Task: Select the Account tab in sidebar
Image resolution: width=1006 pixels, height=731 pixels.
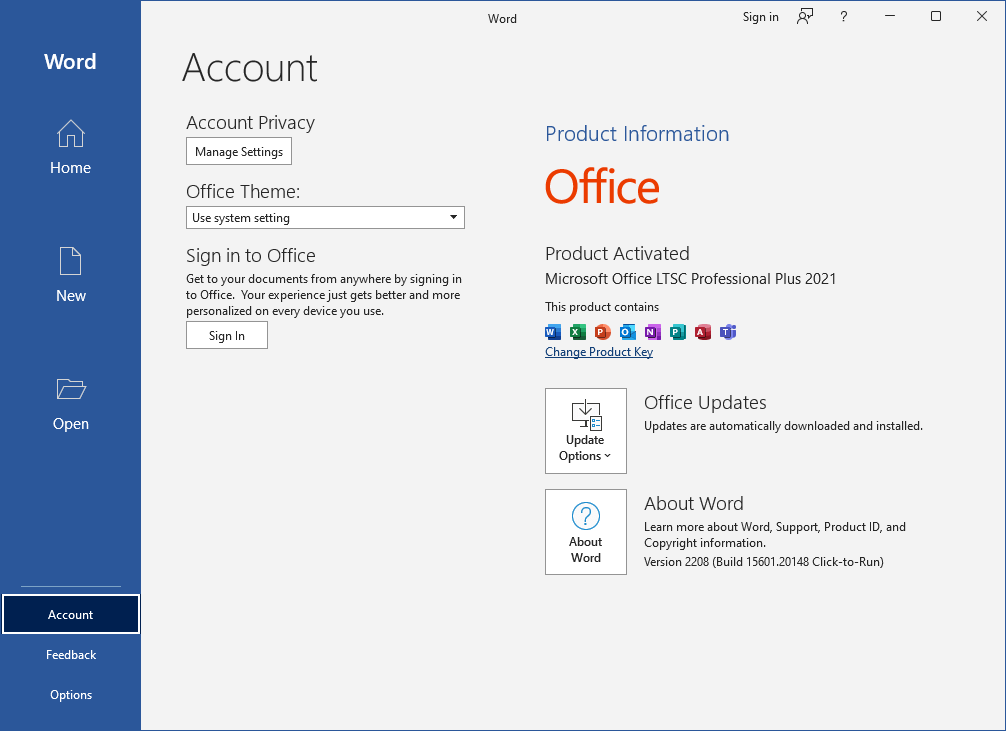Action: [x=71, y=614]
